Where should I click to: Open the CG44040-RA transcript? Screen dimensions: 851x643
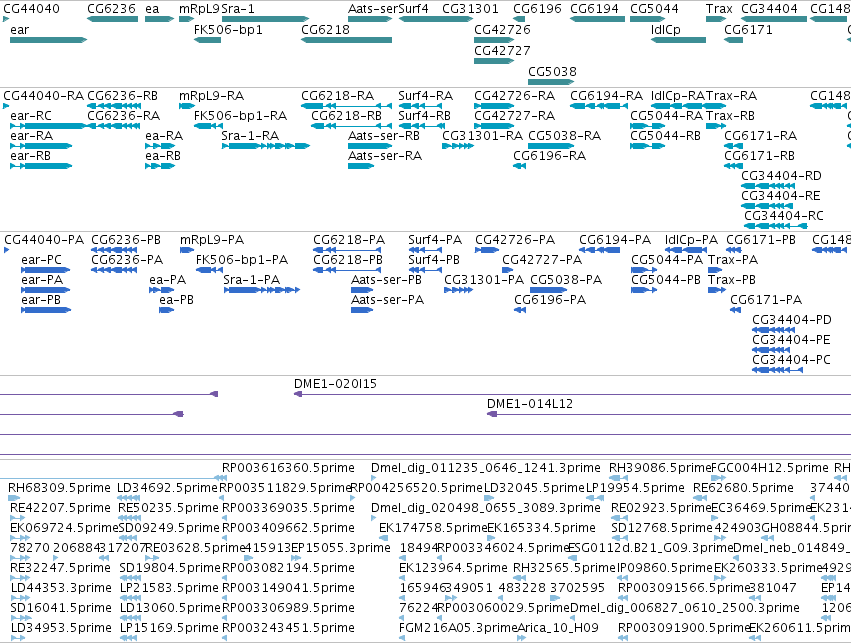tap(6, 105)
